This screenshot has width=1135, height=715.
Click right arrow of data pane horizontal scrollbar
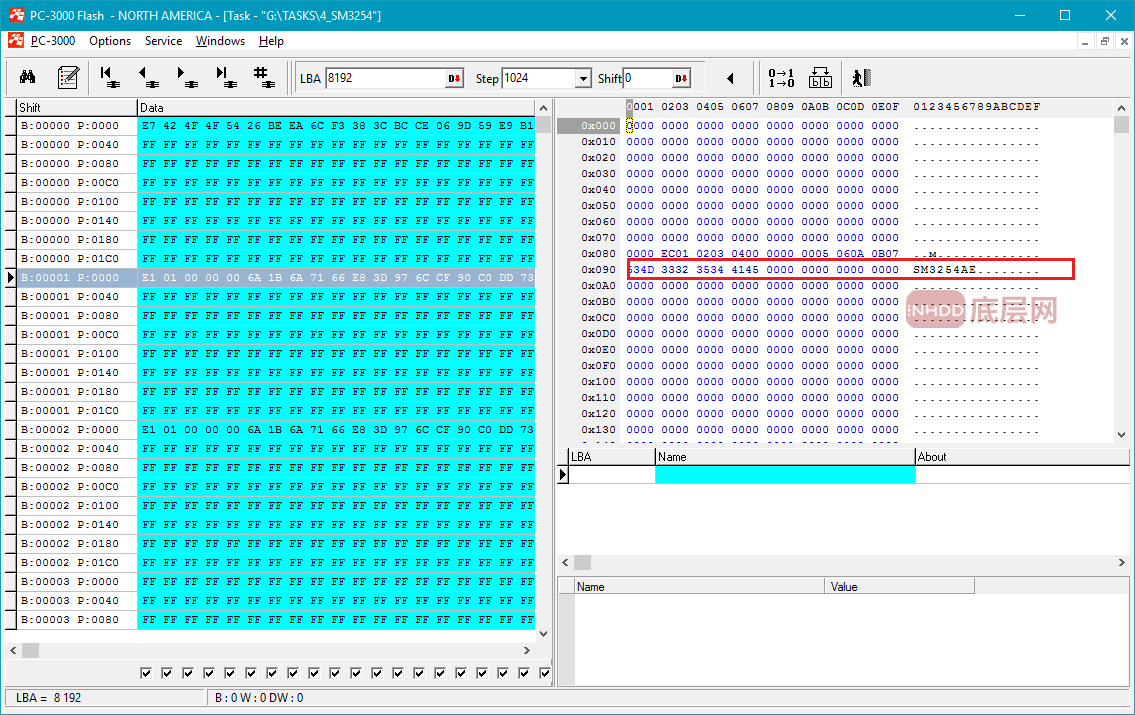(526, 651)
